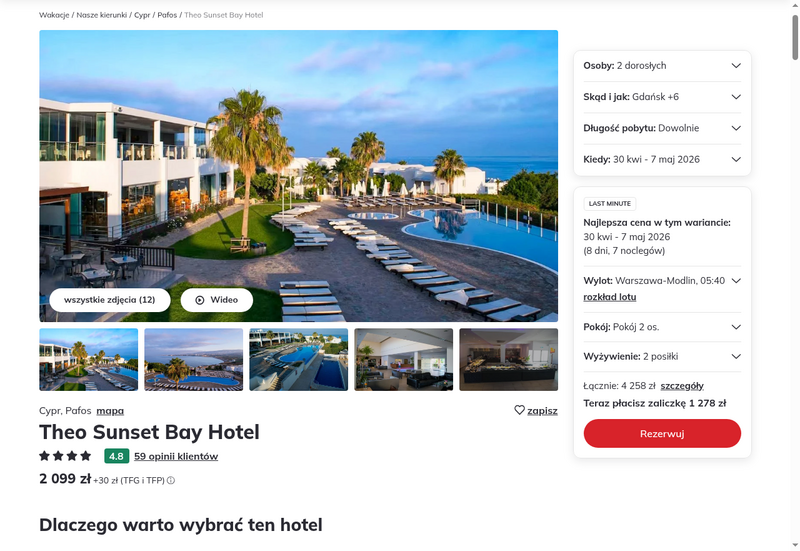View rozkład lotu flight schedule
The height and width of the screenshot is (551, 800).
pyautogui.click(x=610, y=297)
